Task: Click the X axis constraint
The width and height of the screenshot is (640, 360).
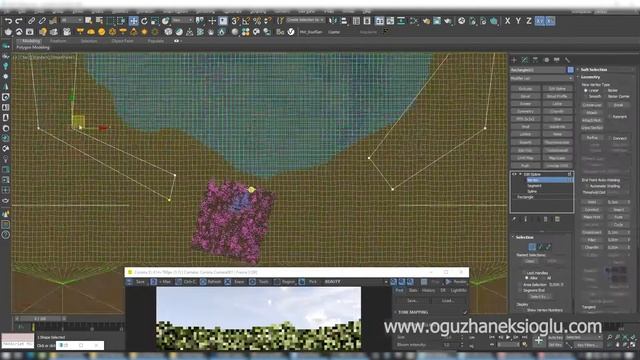Action: pyautogui.click(x=507, y=20)
